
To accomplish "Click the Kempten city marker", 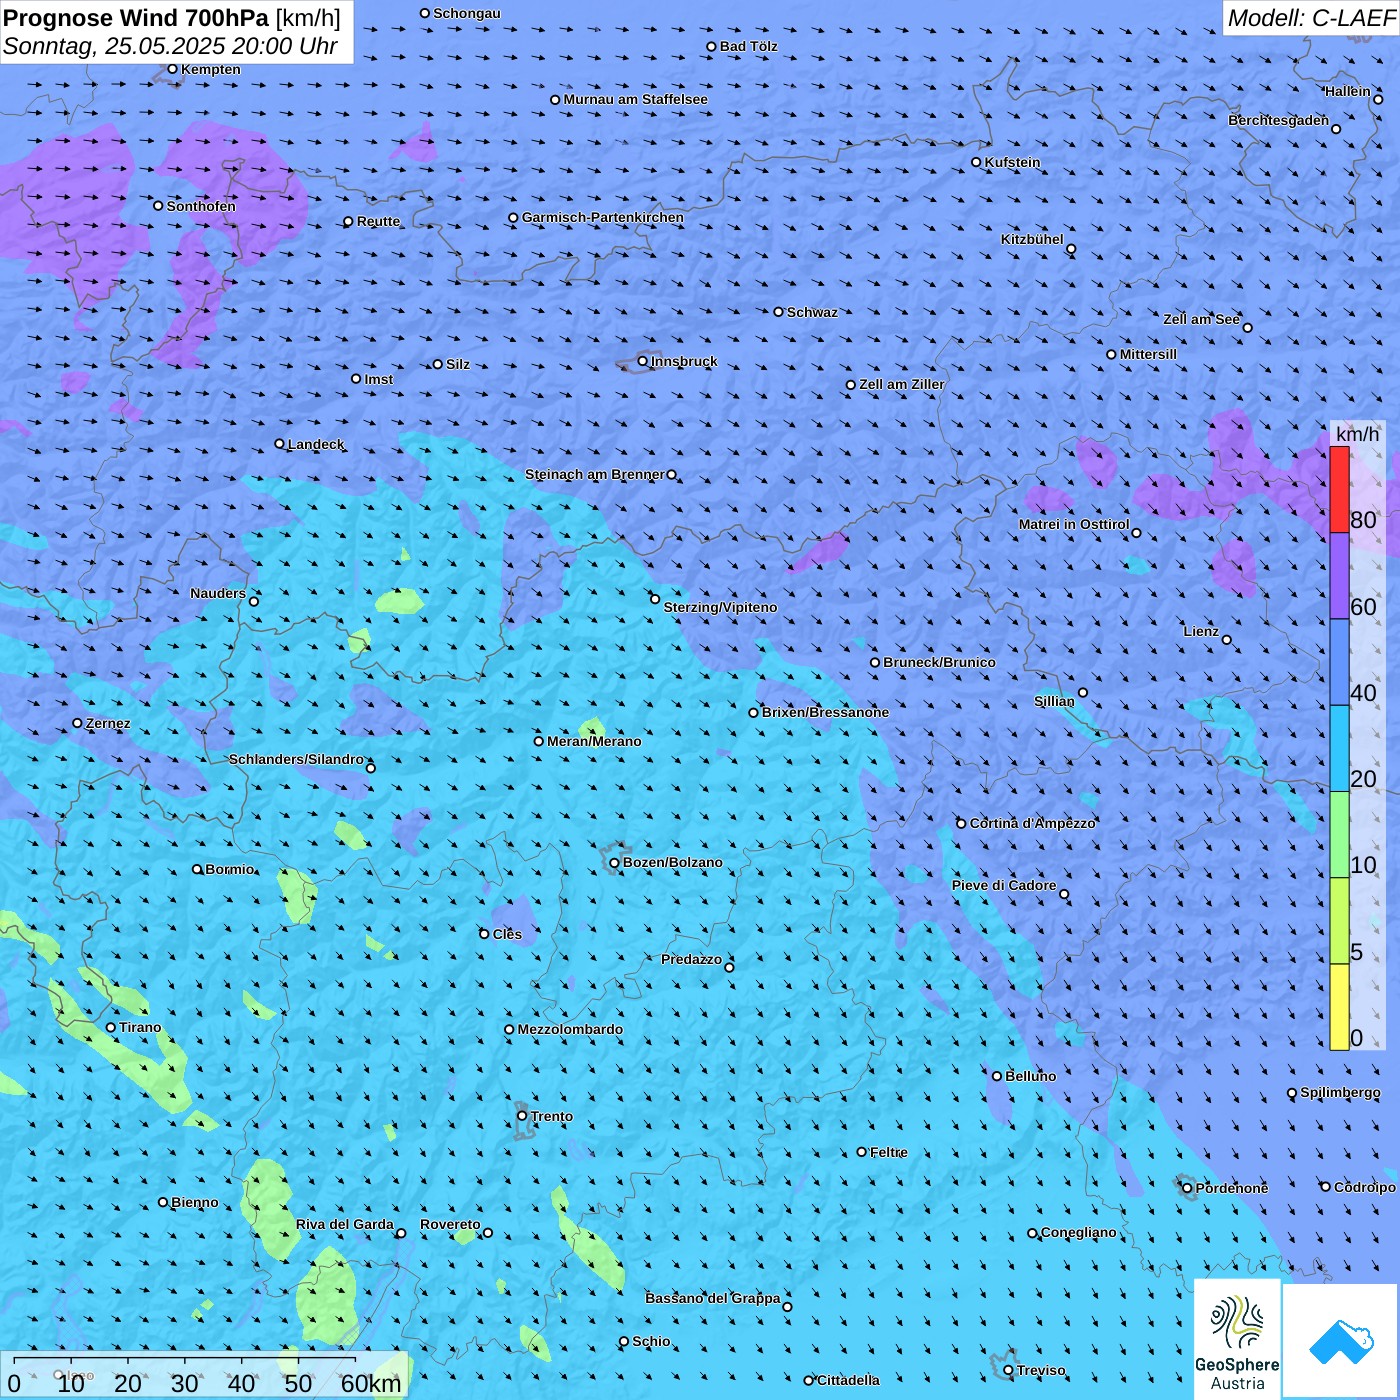I will tap(172, 69).
